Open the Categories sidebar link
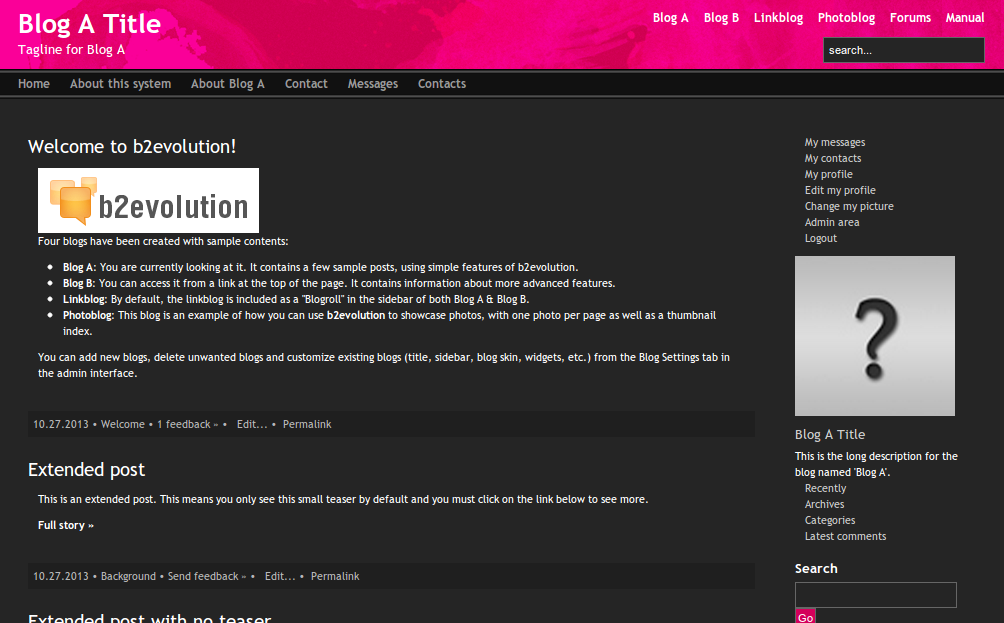Image resolution: width=1004 pixels, height=623 pixels. pyautogui.click(x=830, y=520)
